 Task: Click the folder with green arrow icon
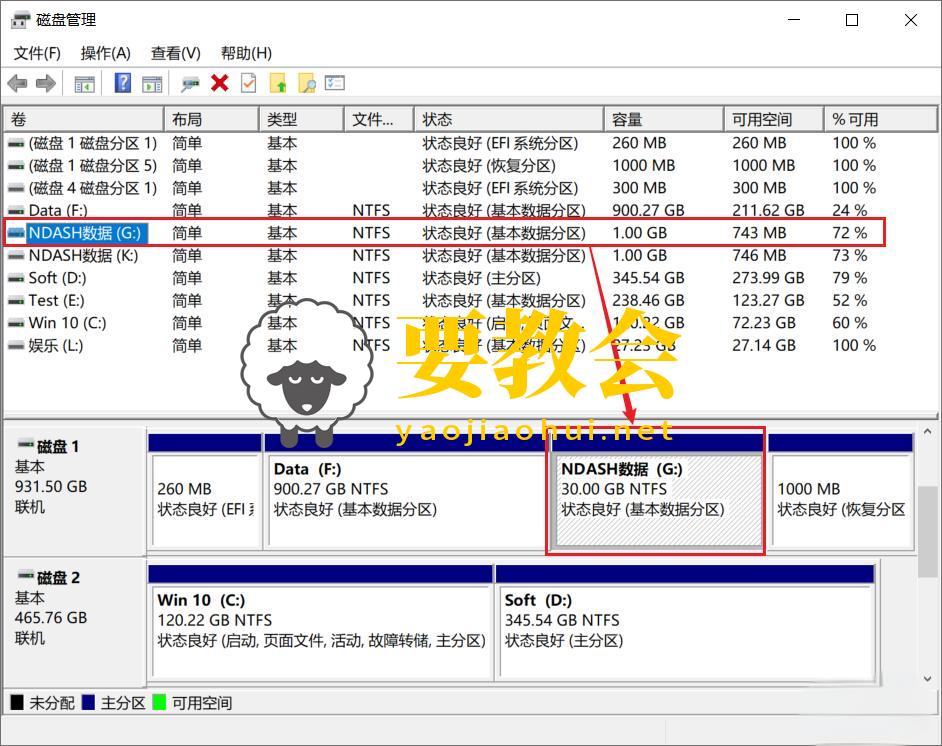[x=278, y=83]
